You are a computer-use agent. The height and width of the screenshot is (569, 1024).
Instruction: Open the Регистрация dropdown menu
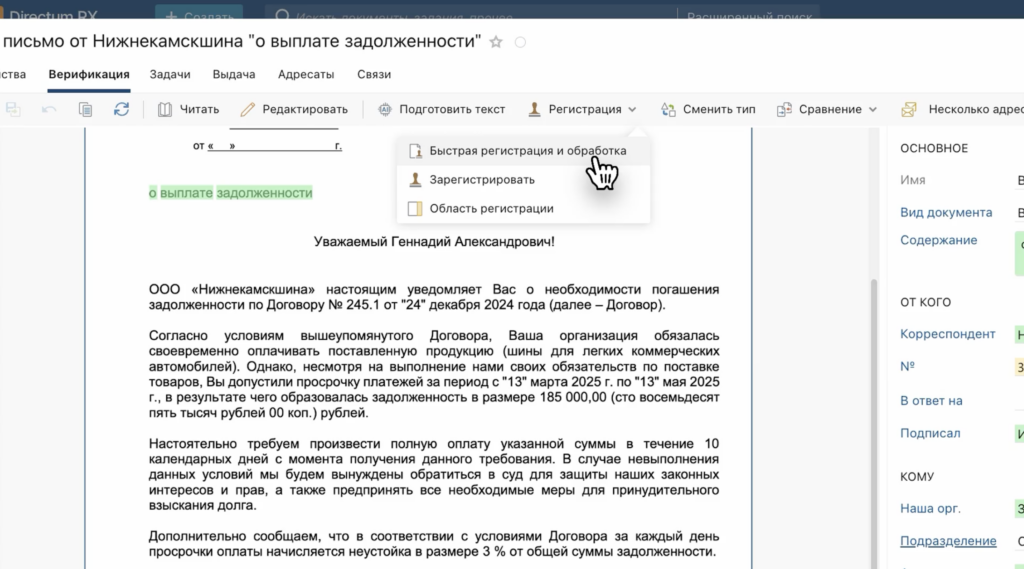tap(582, 109)
